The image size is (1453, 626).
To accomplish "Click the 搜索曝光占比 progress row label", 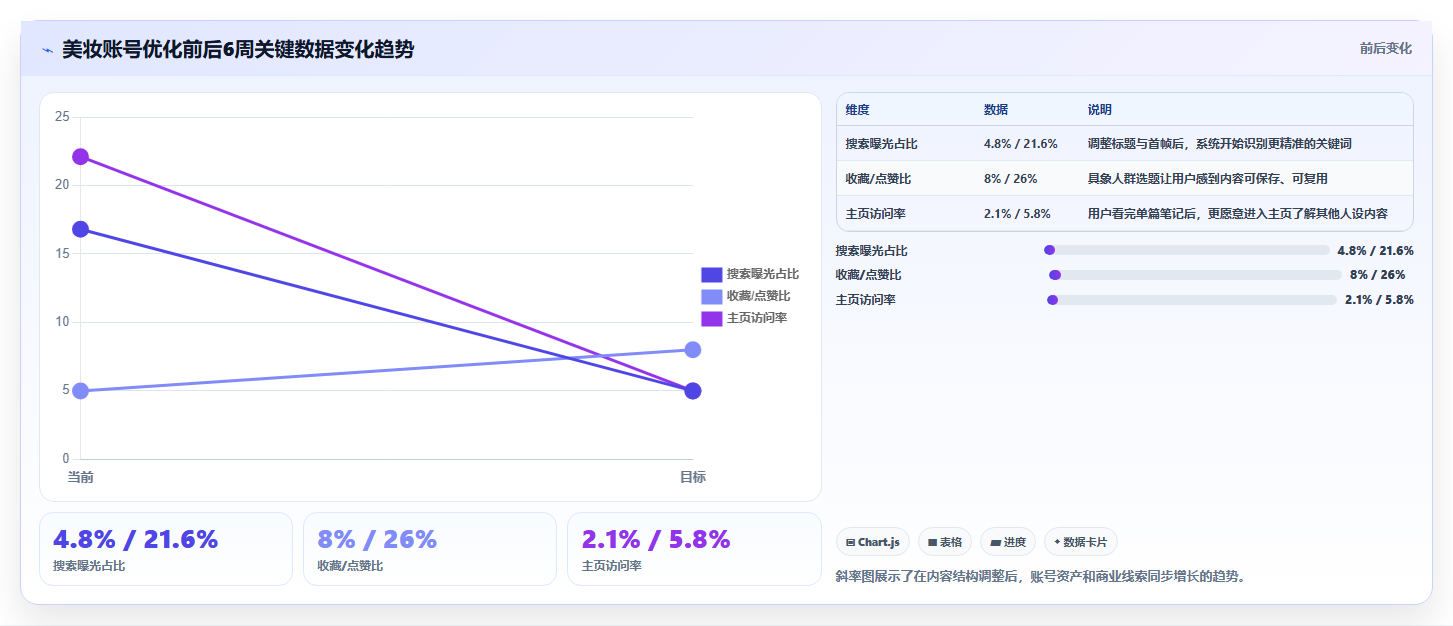I will click(x=872, y=251).
